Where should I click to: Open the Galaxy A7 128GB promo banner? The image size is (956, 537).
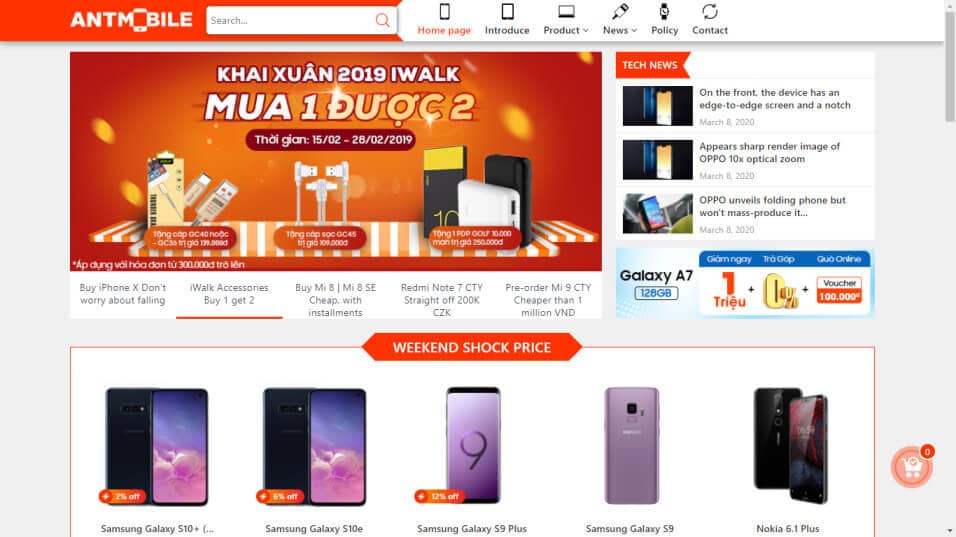coord(745,283)
